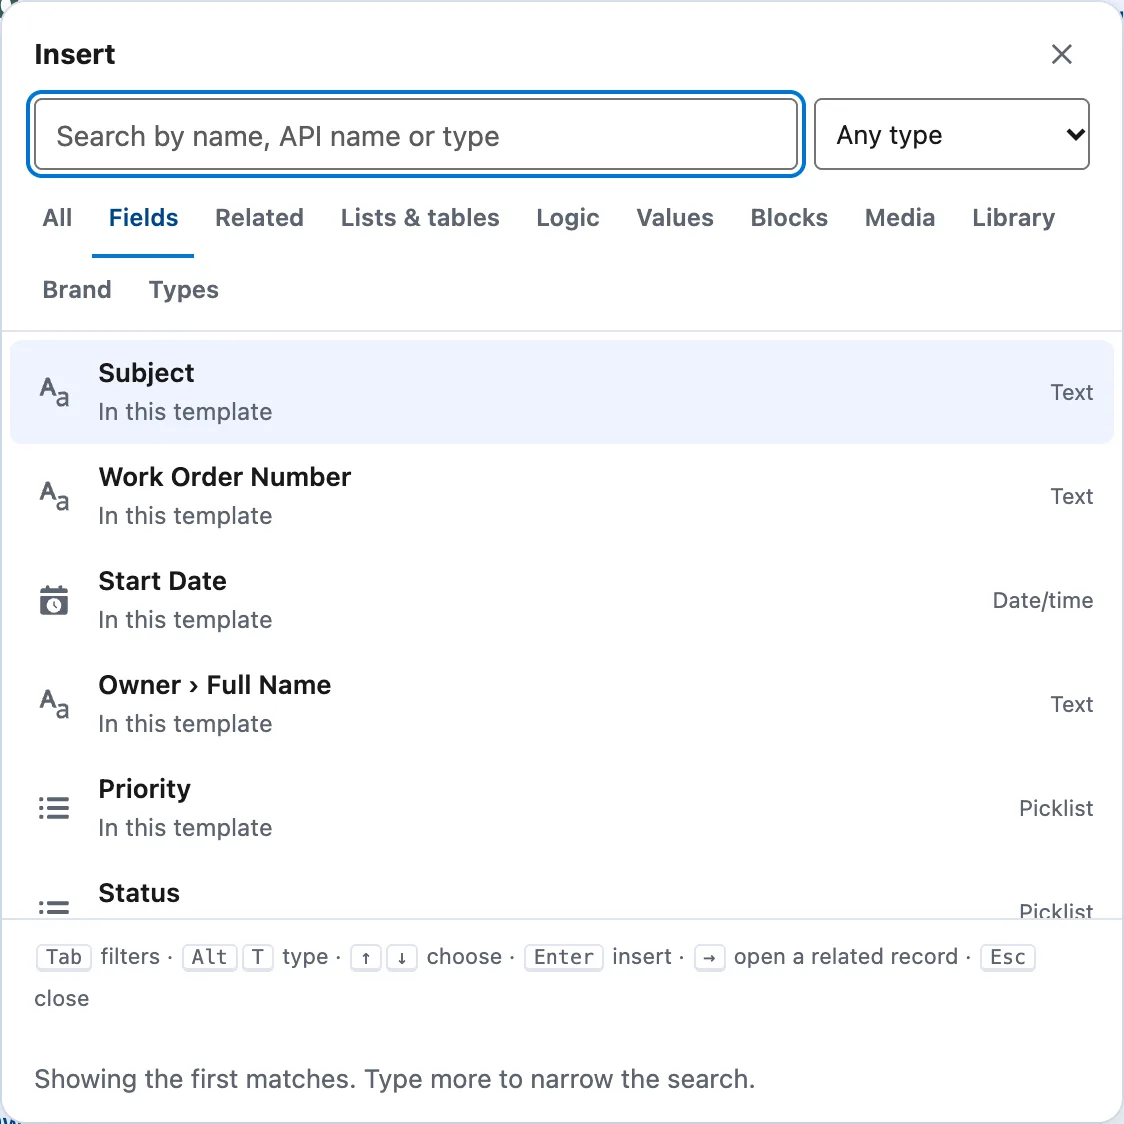Switch to the Media tab
Screen dimensions: 1124x1124
900,217
